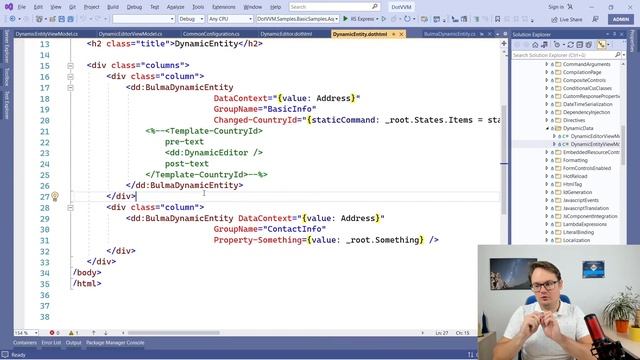Click Collapse All icon in Solution Explorer
The height and width of the screenshot is (360, 640).
click(579, 44)
